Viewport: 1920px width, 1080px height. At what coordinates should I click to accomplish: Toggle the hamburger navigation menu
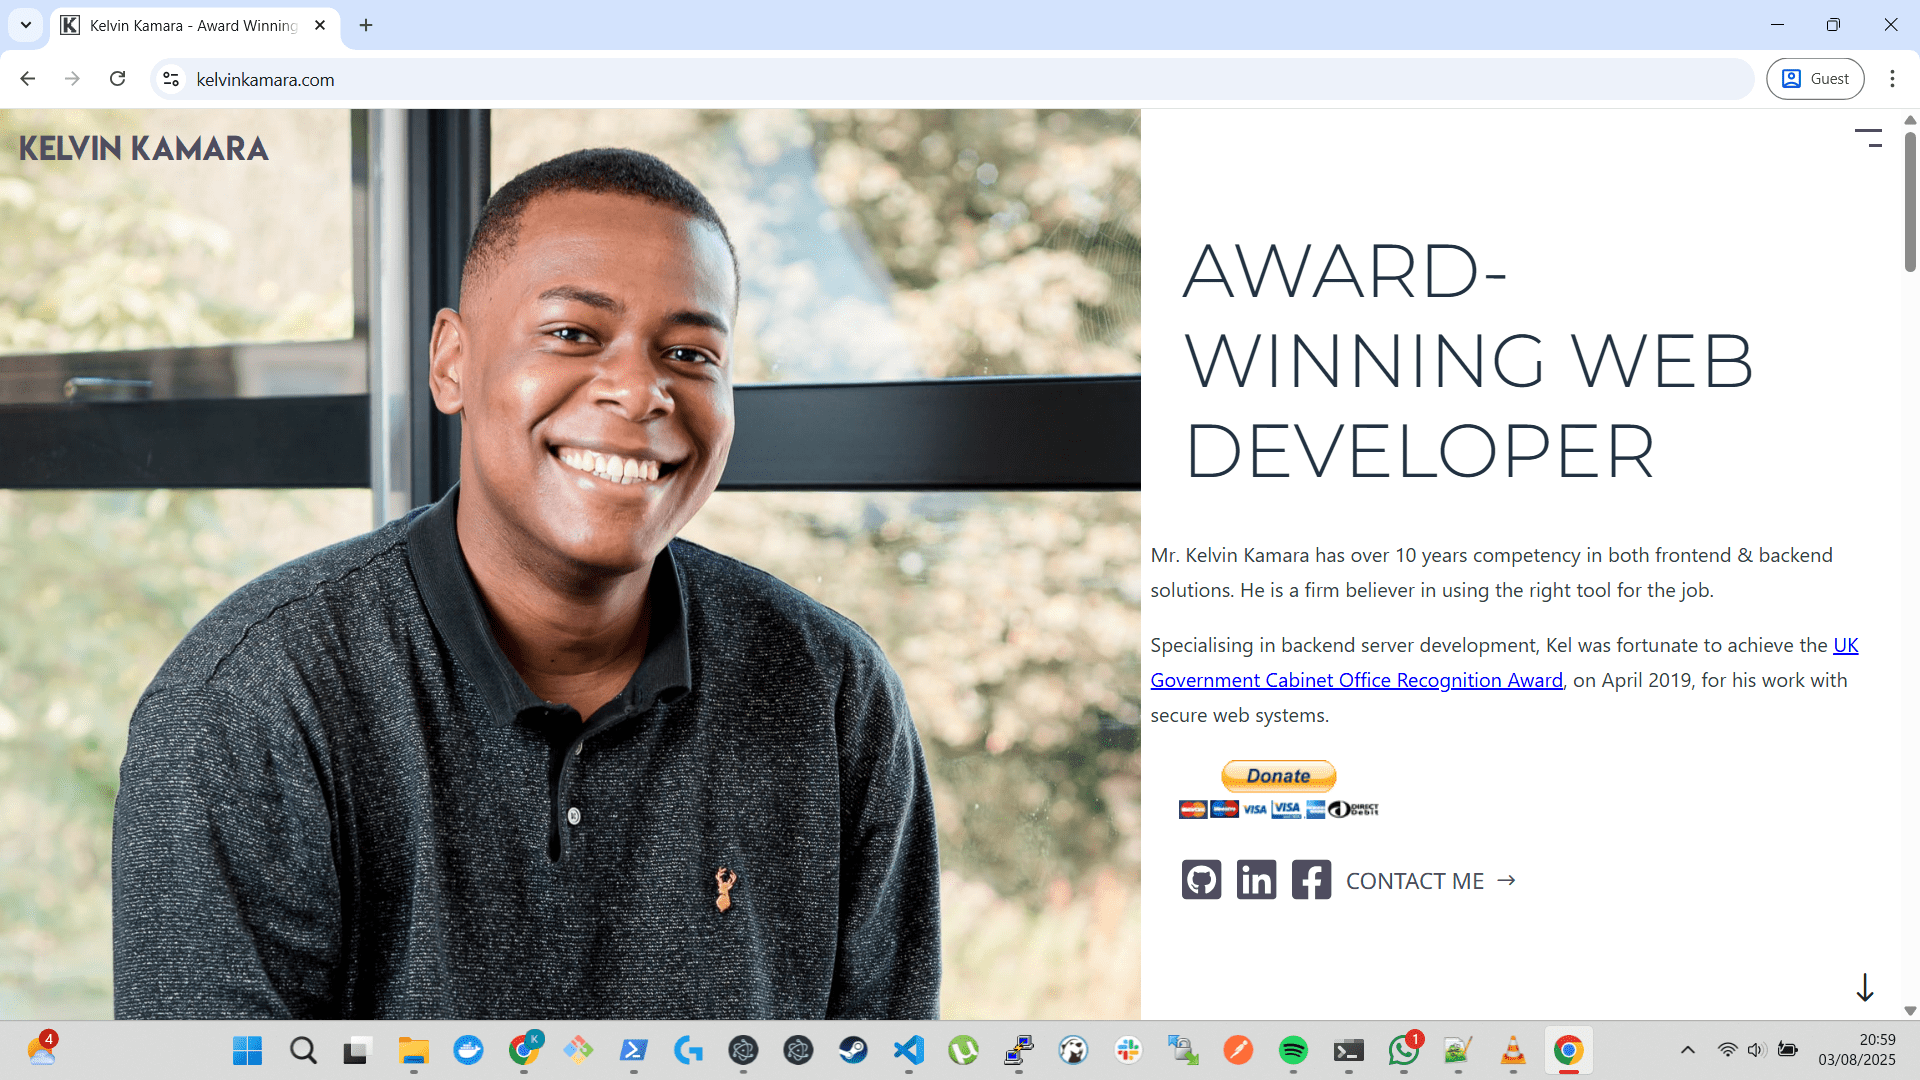coord(1868,138)
